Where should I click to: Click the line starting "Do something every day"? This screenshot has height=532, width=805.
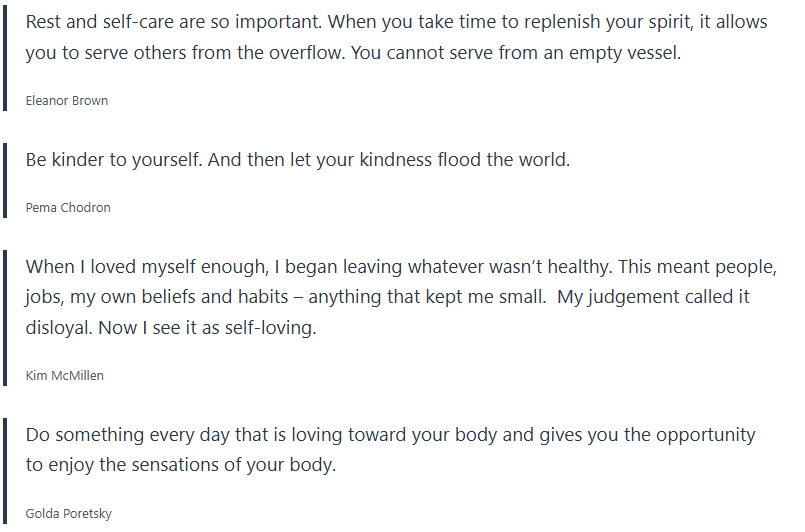coord(390,435)
